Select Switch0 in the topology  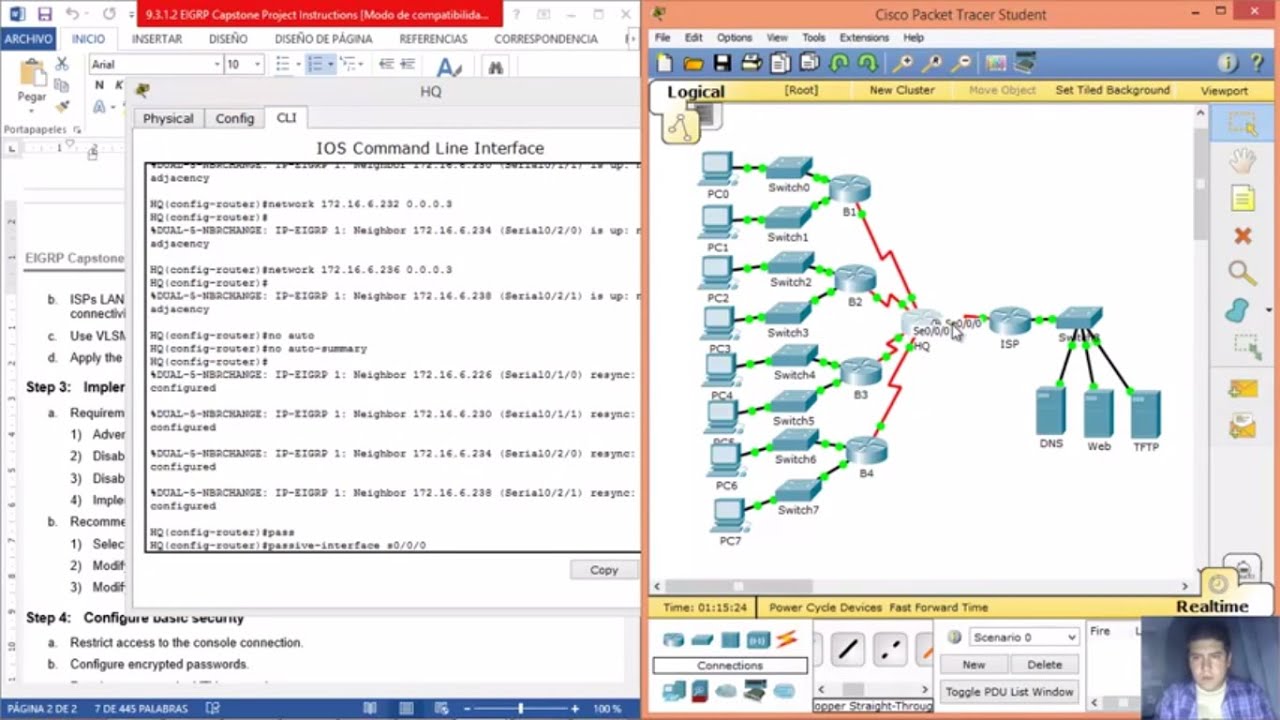click(x=790, y=168)
